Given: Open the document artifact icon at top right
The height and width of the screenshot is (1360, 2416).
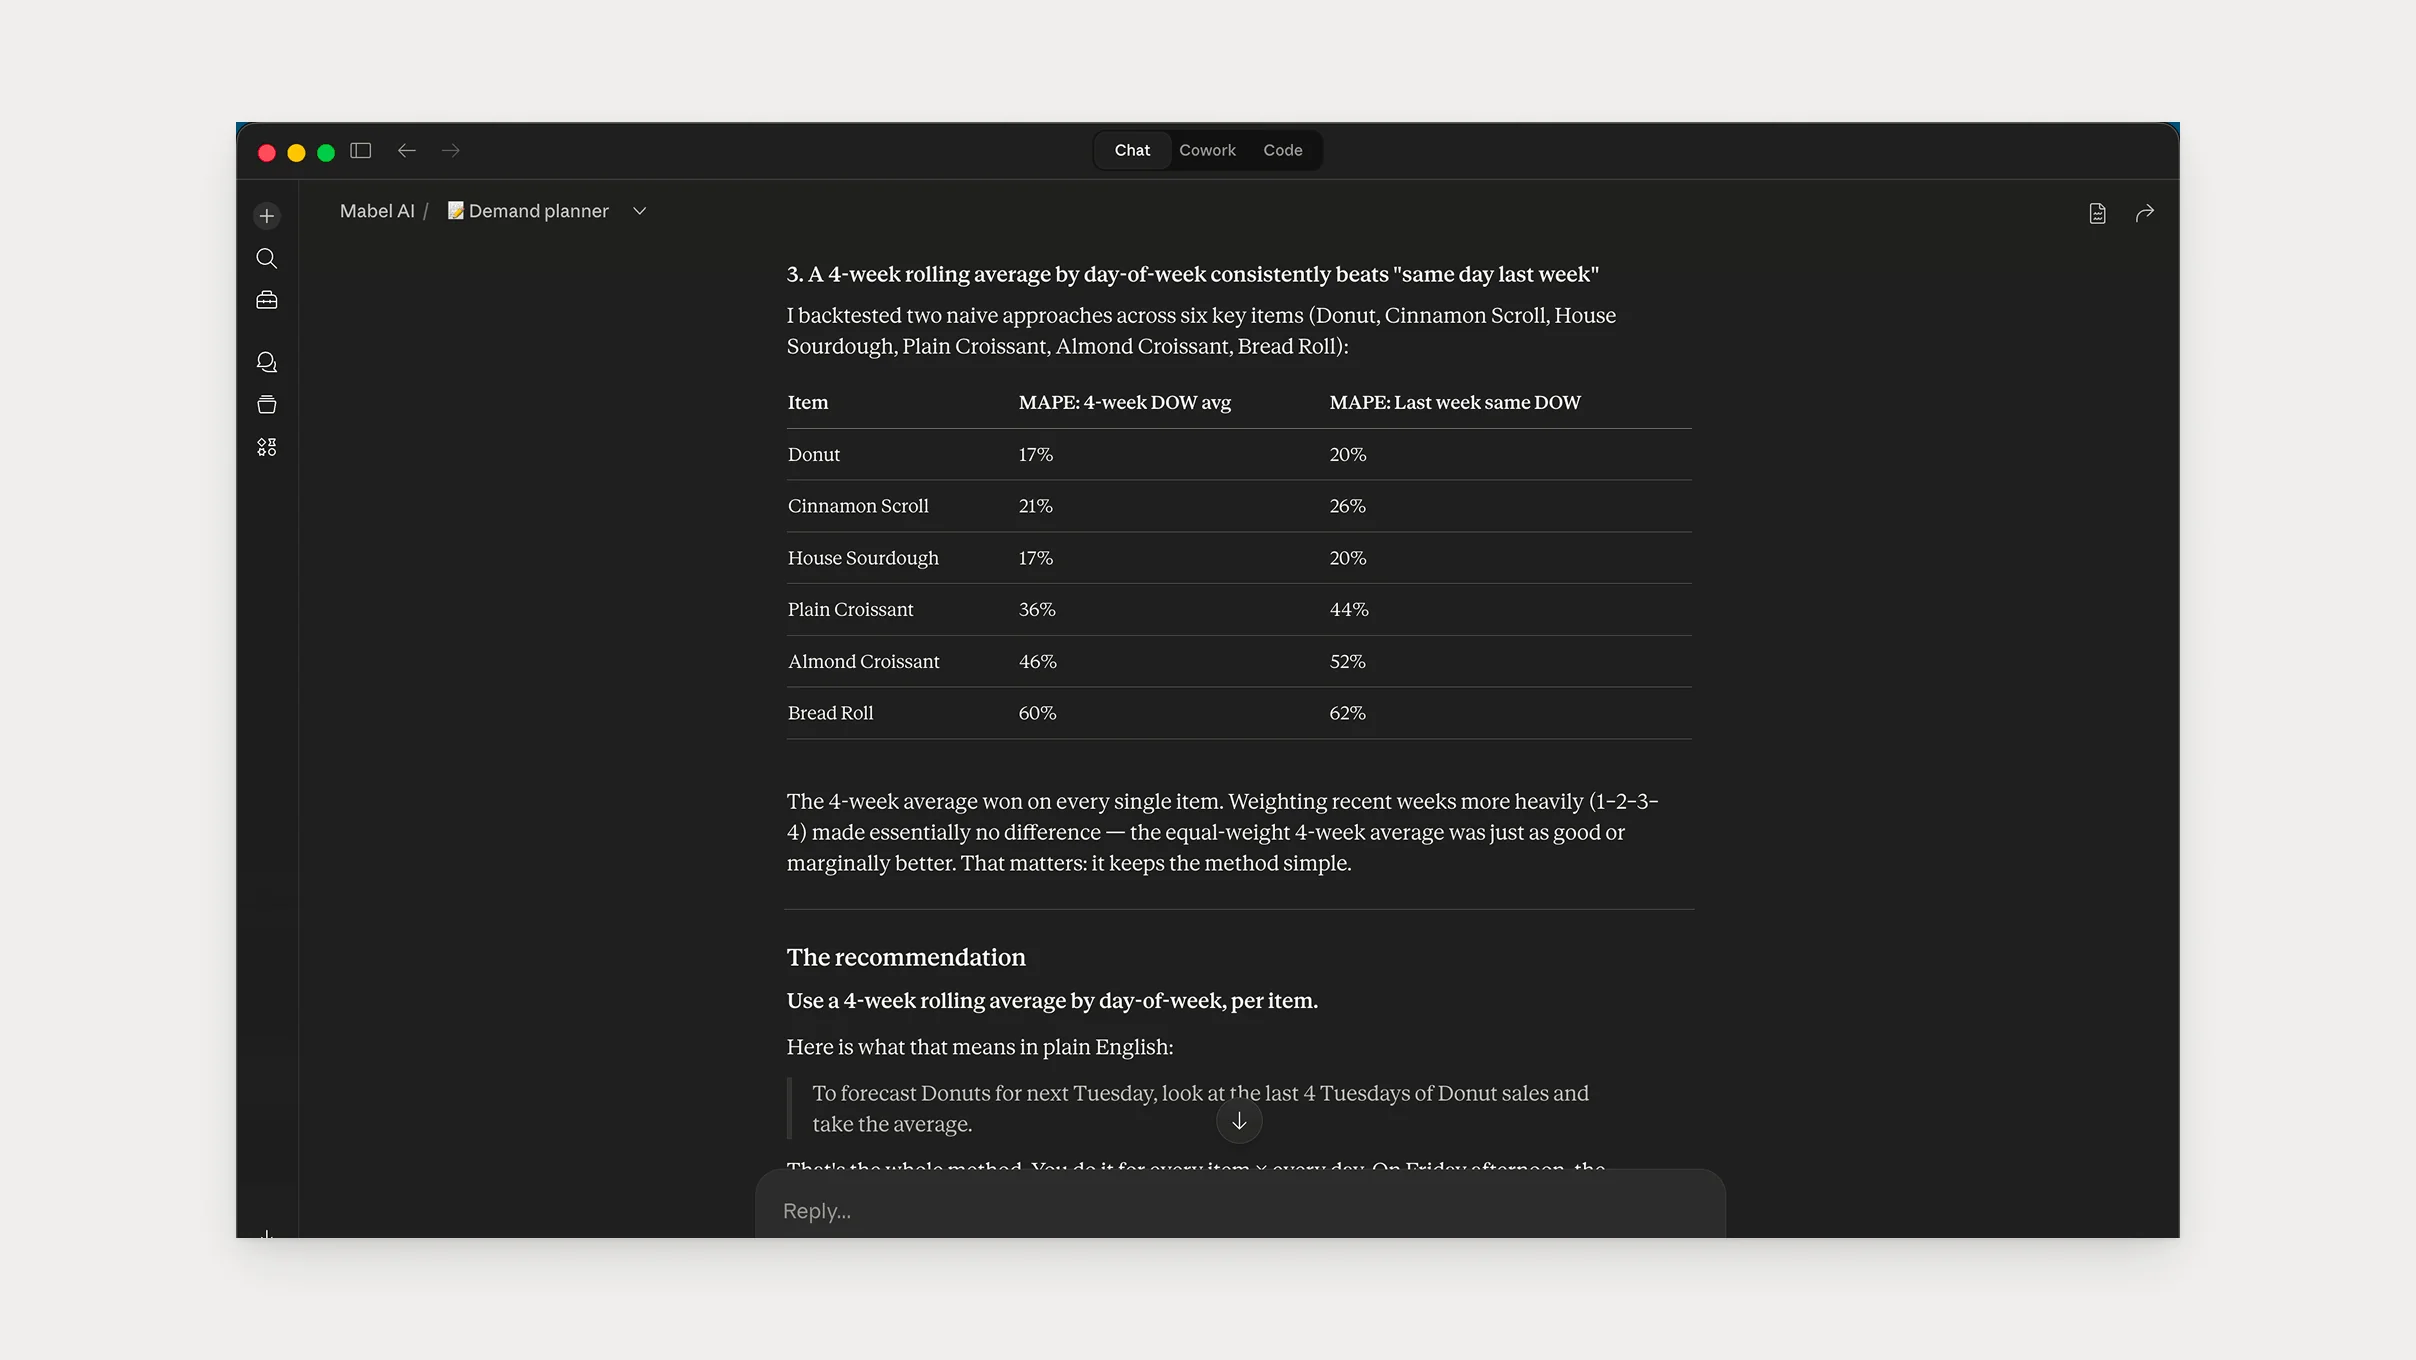Looking at the screenshot, I should point(2098,213).
